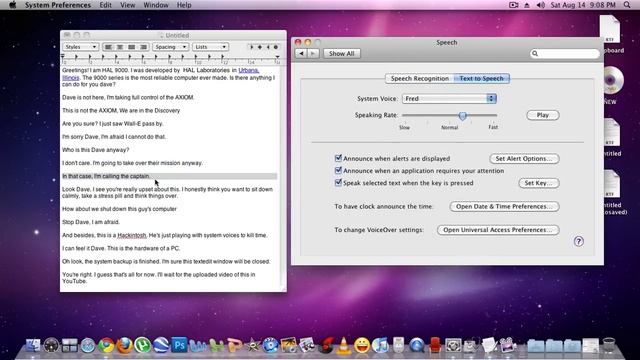This screenshot has height=360, width=640.
Task: Click the word Hackintosh in TextEdit
Action: (x=131, y=235)
